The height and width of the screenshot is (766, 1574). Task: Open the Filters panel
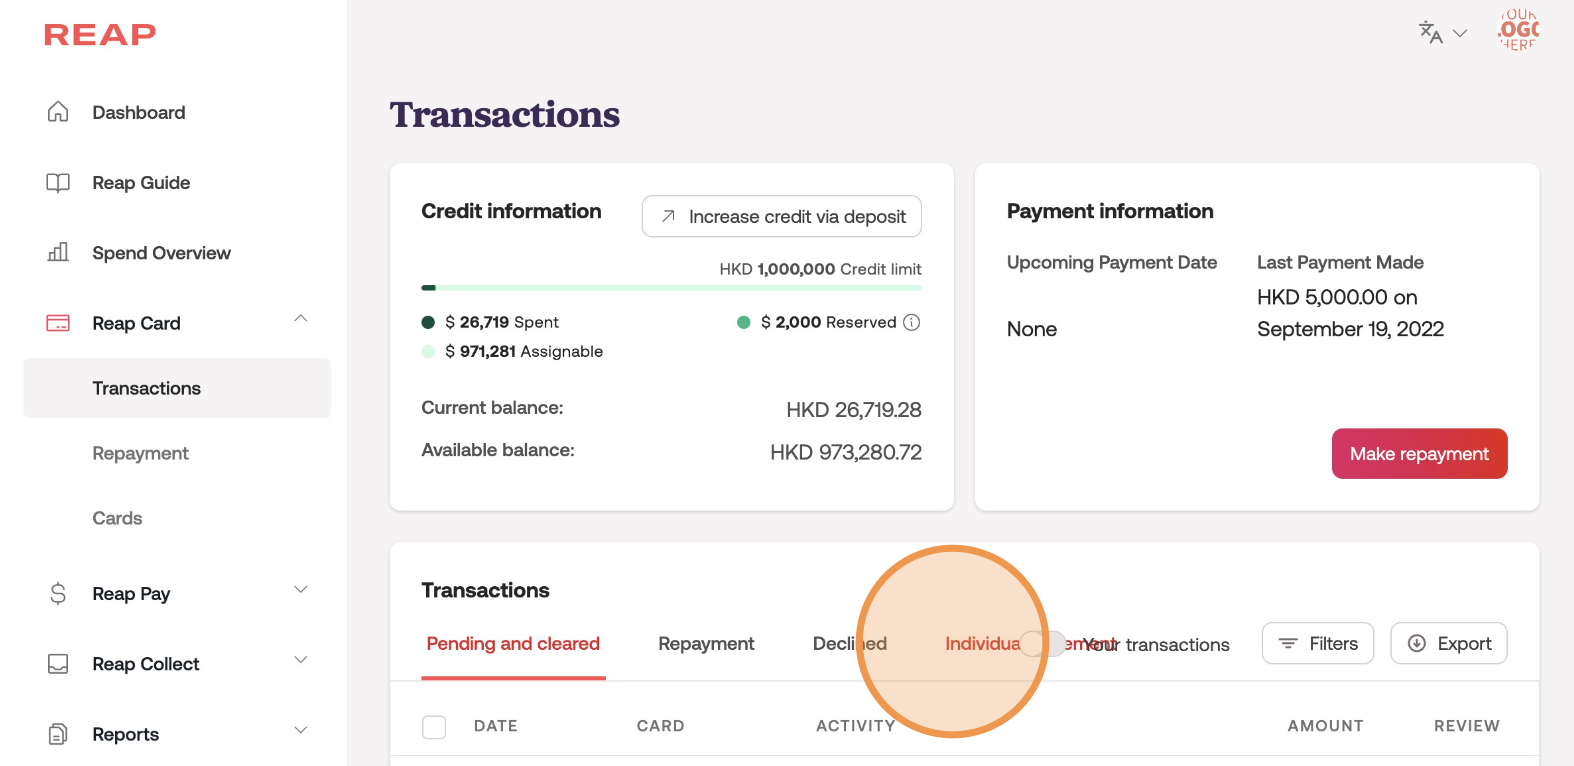click(x=1318, y=644)
